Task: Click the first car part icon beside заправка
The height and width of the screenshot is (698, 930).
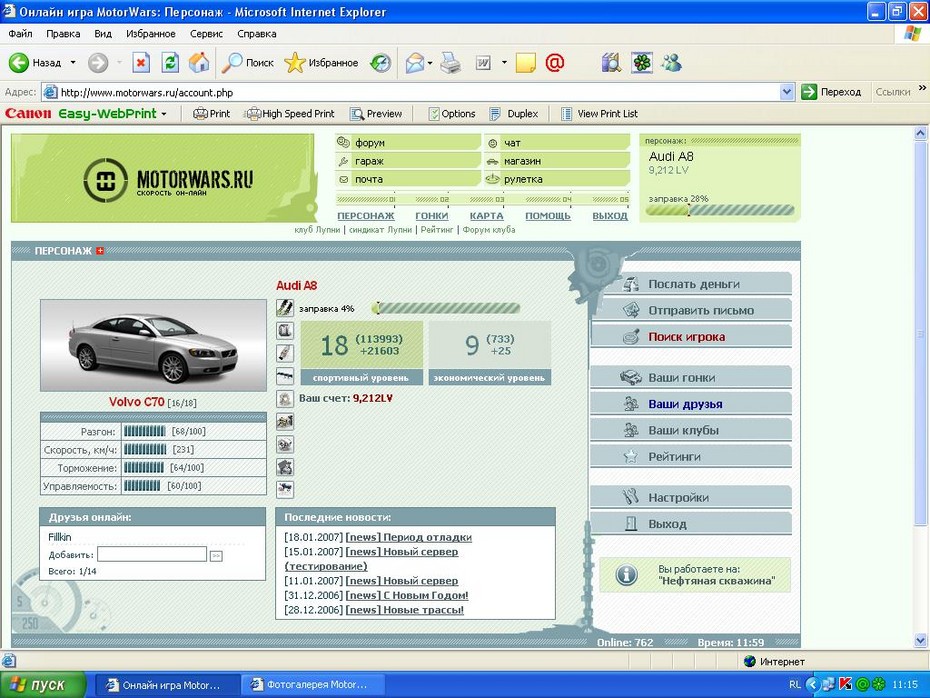Action: (285, 308)
